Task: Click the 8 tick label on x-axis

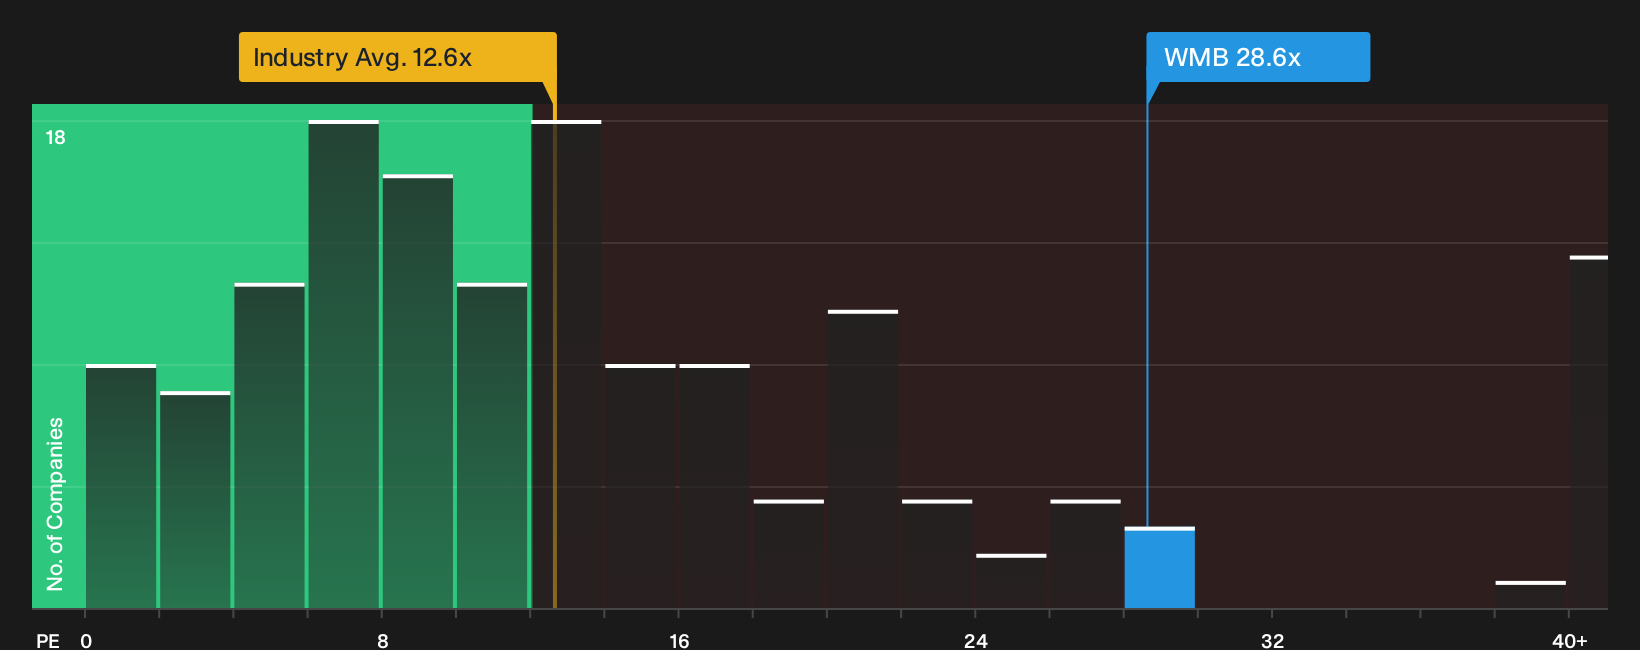Action: [383, 641]
